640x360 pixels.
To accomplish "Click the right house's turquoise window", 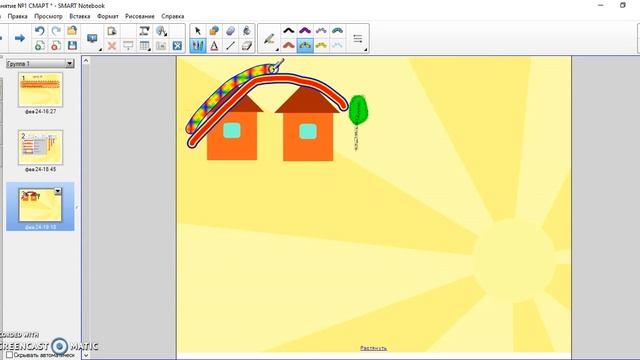I will [x=308, y=131].
